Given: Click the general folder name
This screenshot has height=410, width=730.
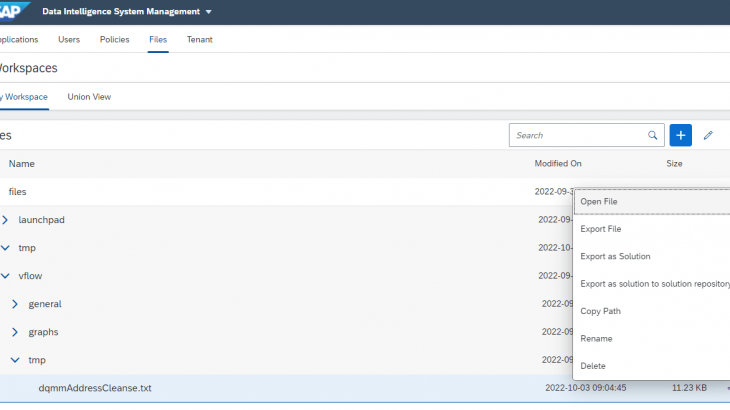Looking at the screenshot, I should pos(45,304).
